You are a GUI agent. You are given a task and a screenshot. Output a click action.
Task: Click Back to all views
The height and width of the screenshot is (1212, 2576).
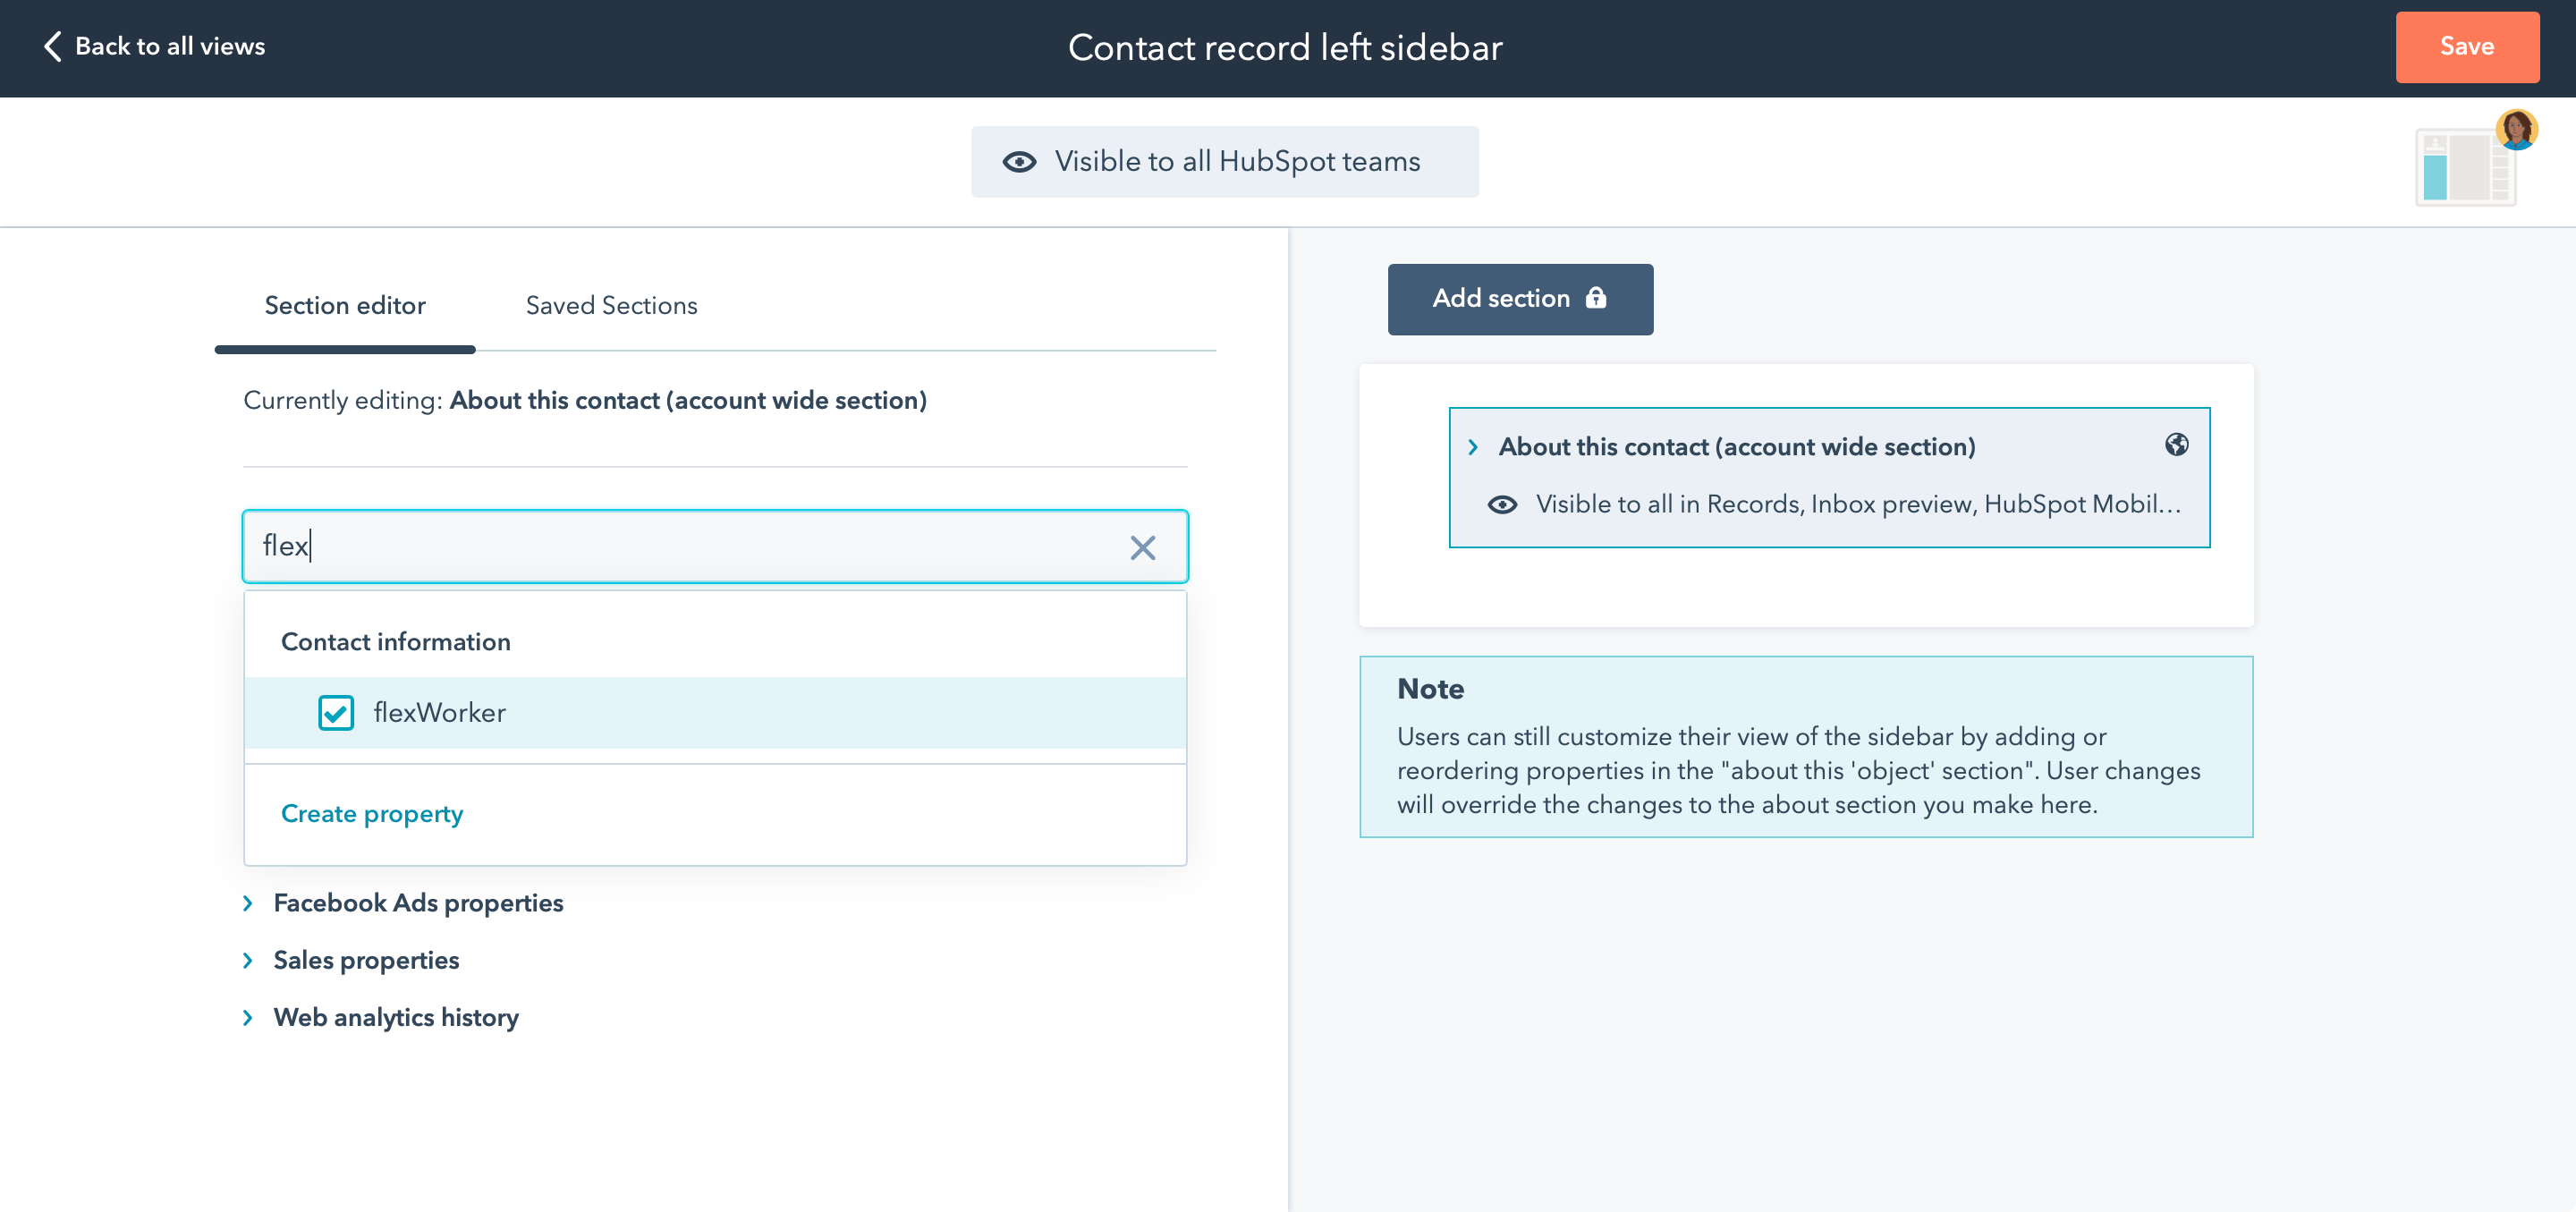click(169, 46)
